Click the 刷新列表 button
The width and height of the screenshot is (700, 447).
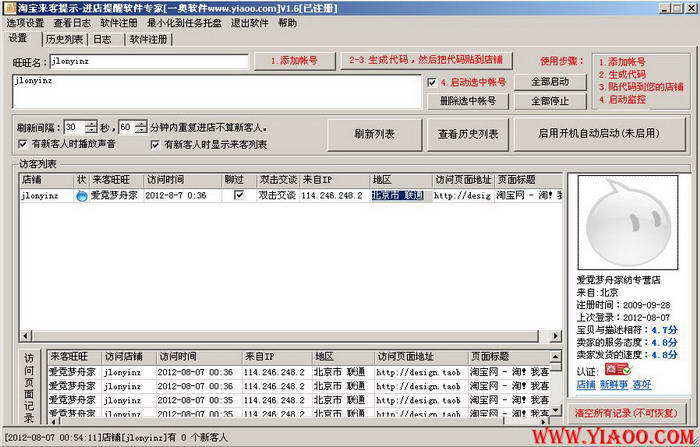click(x=374, y=133)
